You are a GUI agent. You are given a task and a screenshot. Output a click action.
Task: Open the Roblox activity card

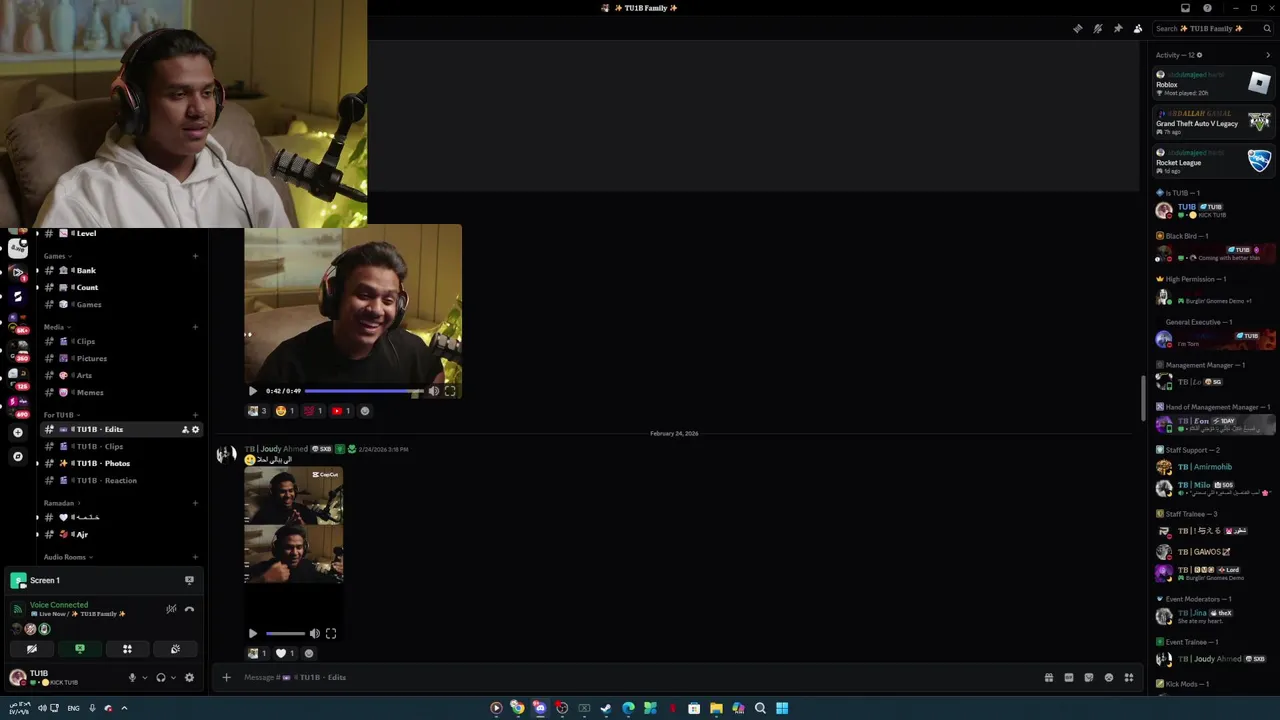(1213, 84)
